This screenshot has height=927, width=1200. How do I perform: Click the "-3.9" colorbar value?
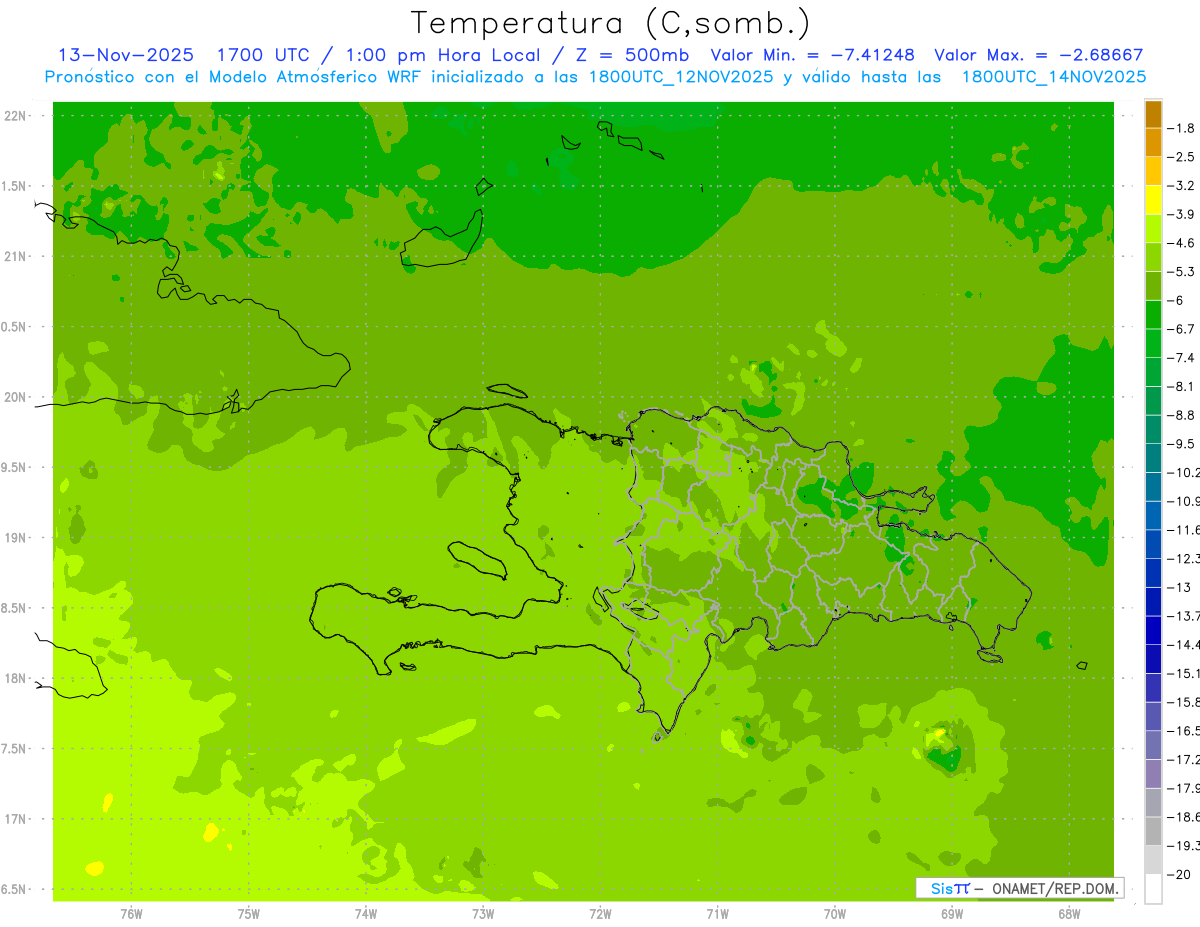coord(1181,214)
